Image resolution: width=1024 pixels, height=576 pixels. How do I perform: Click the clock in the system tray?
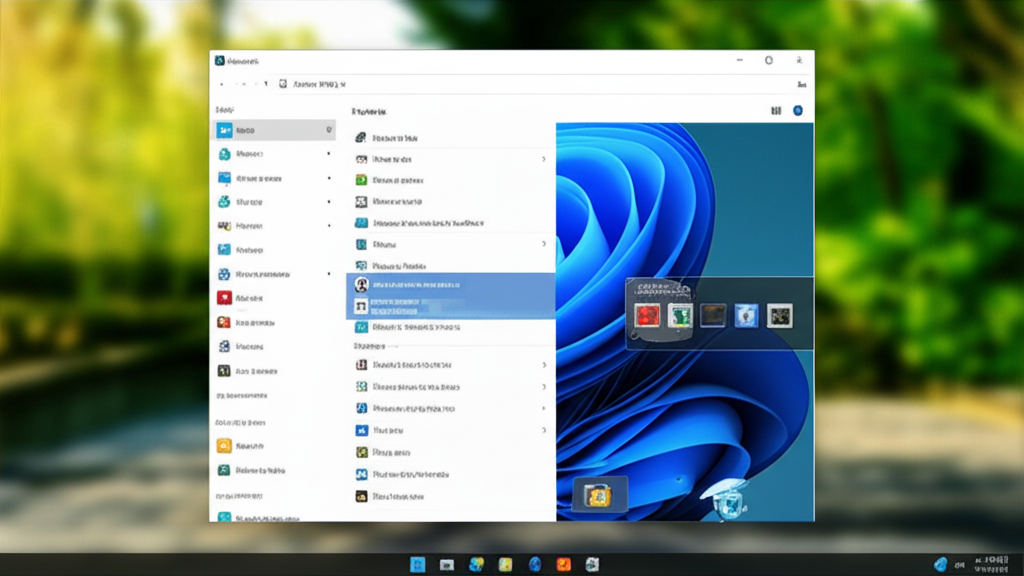point(990,564)
